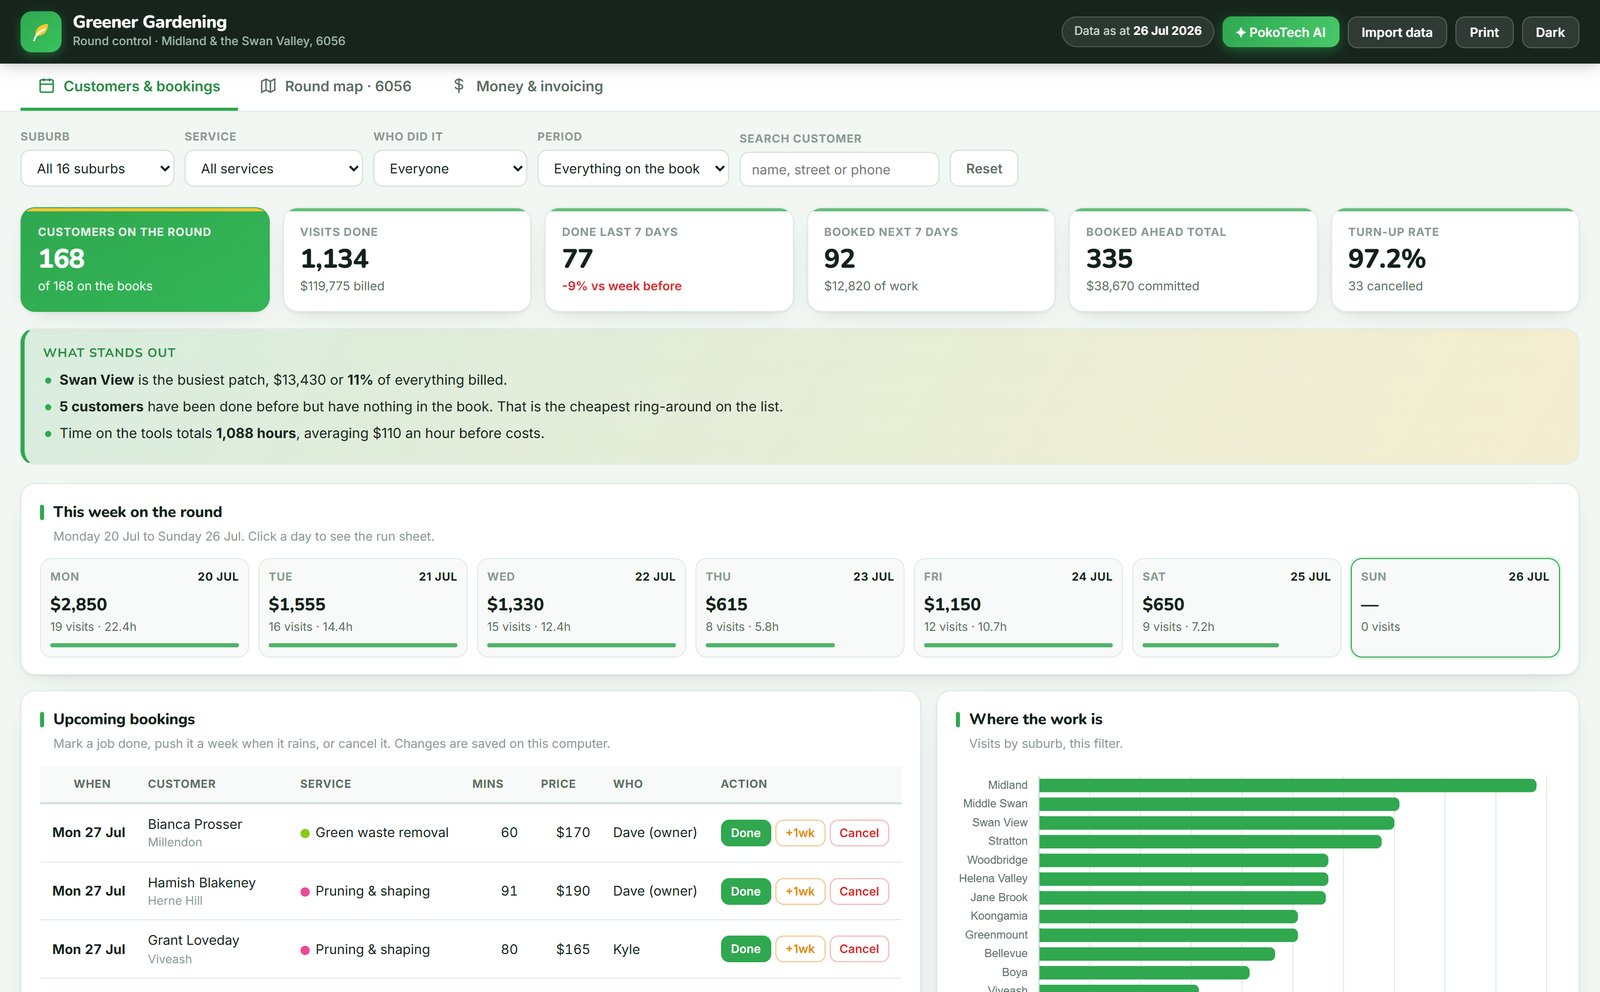Open Saturday 25 Jul run sheet
The height and width of the screenshot is (992, 1600).
(x=1237, y=608)
